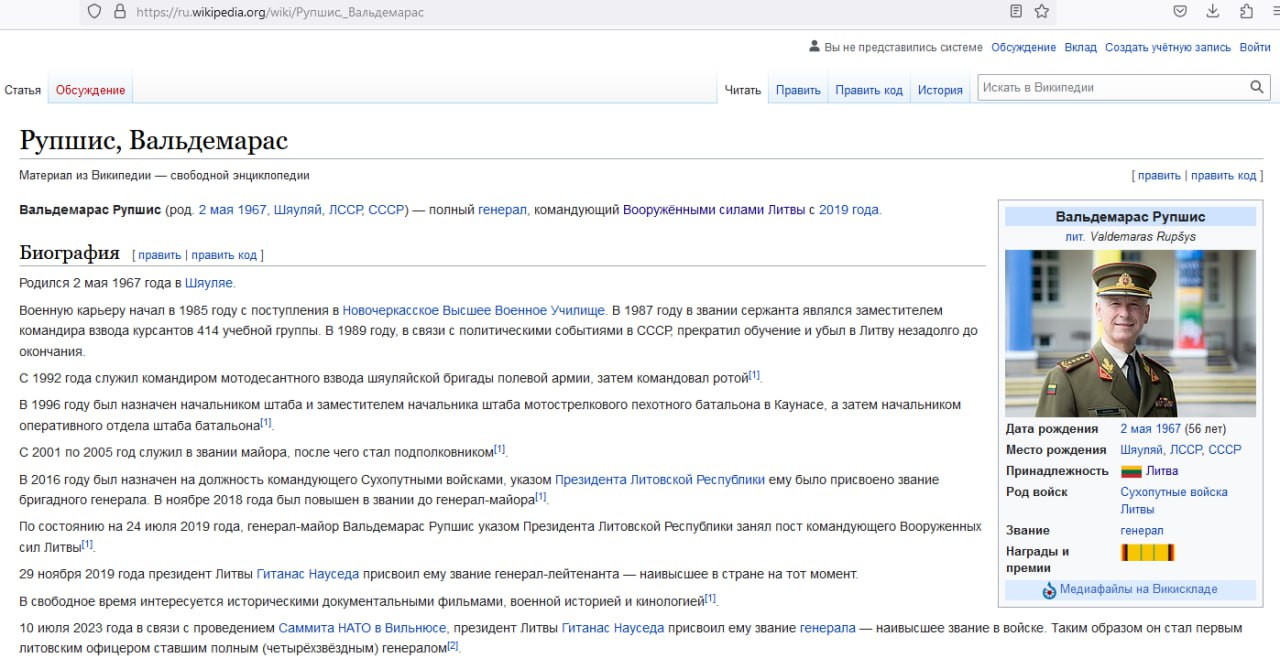Open the portrait photo of Valdemaras Rupšys
This screenshot has height=669, width=1280.
click(x=1130, y=333)
